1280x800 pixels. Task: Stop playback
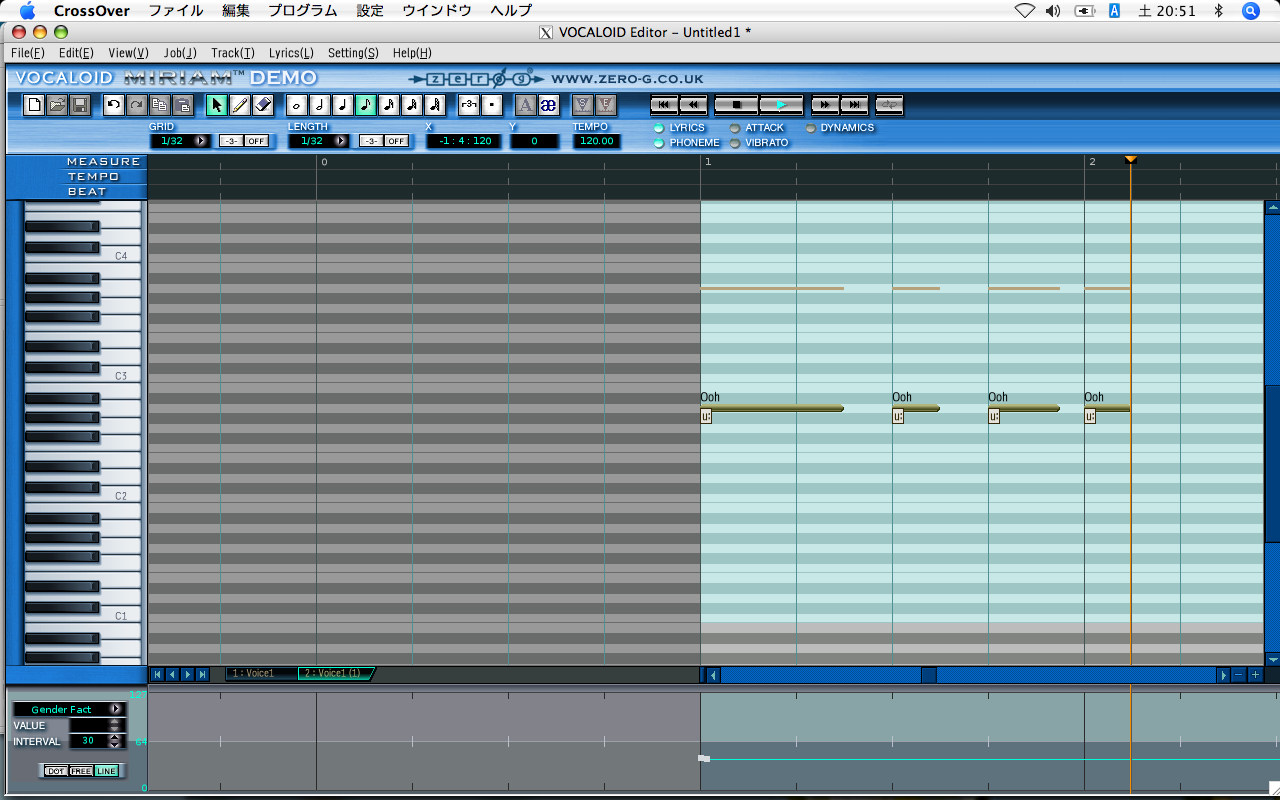tap(736, 105)
